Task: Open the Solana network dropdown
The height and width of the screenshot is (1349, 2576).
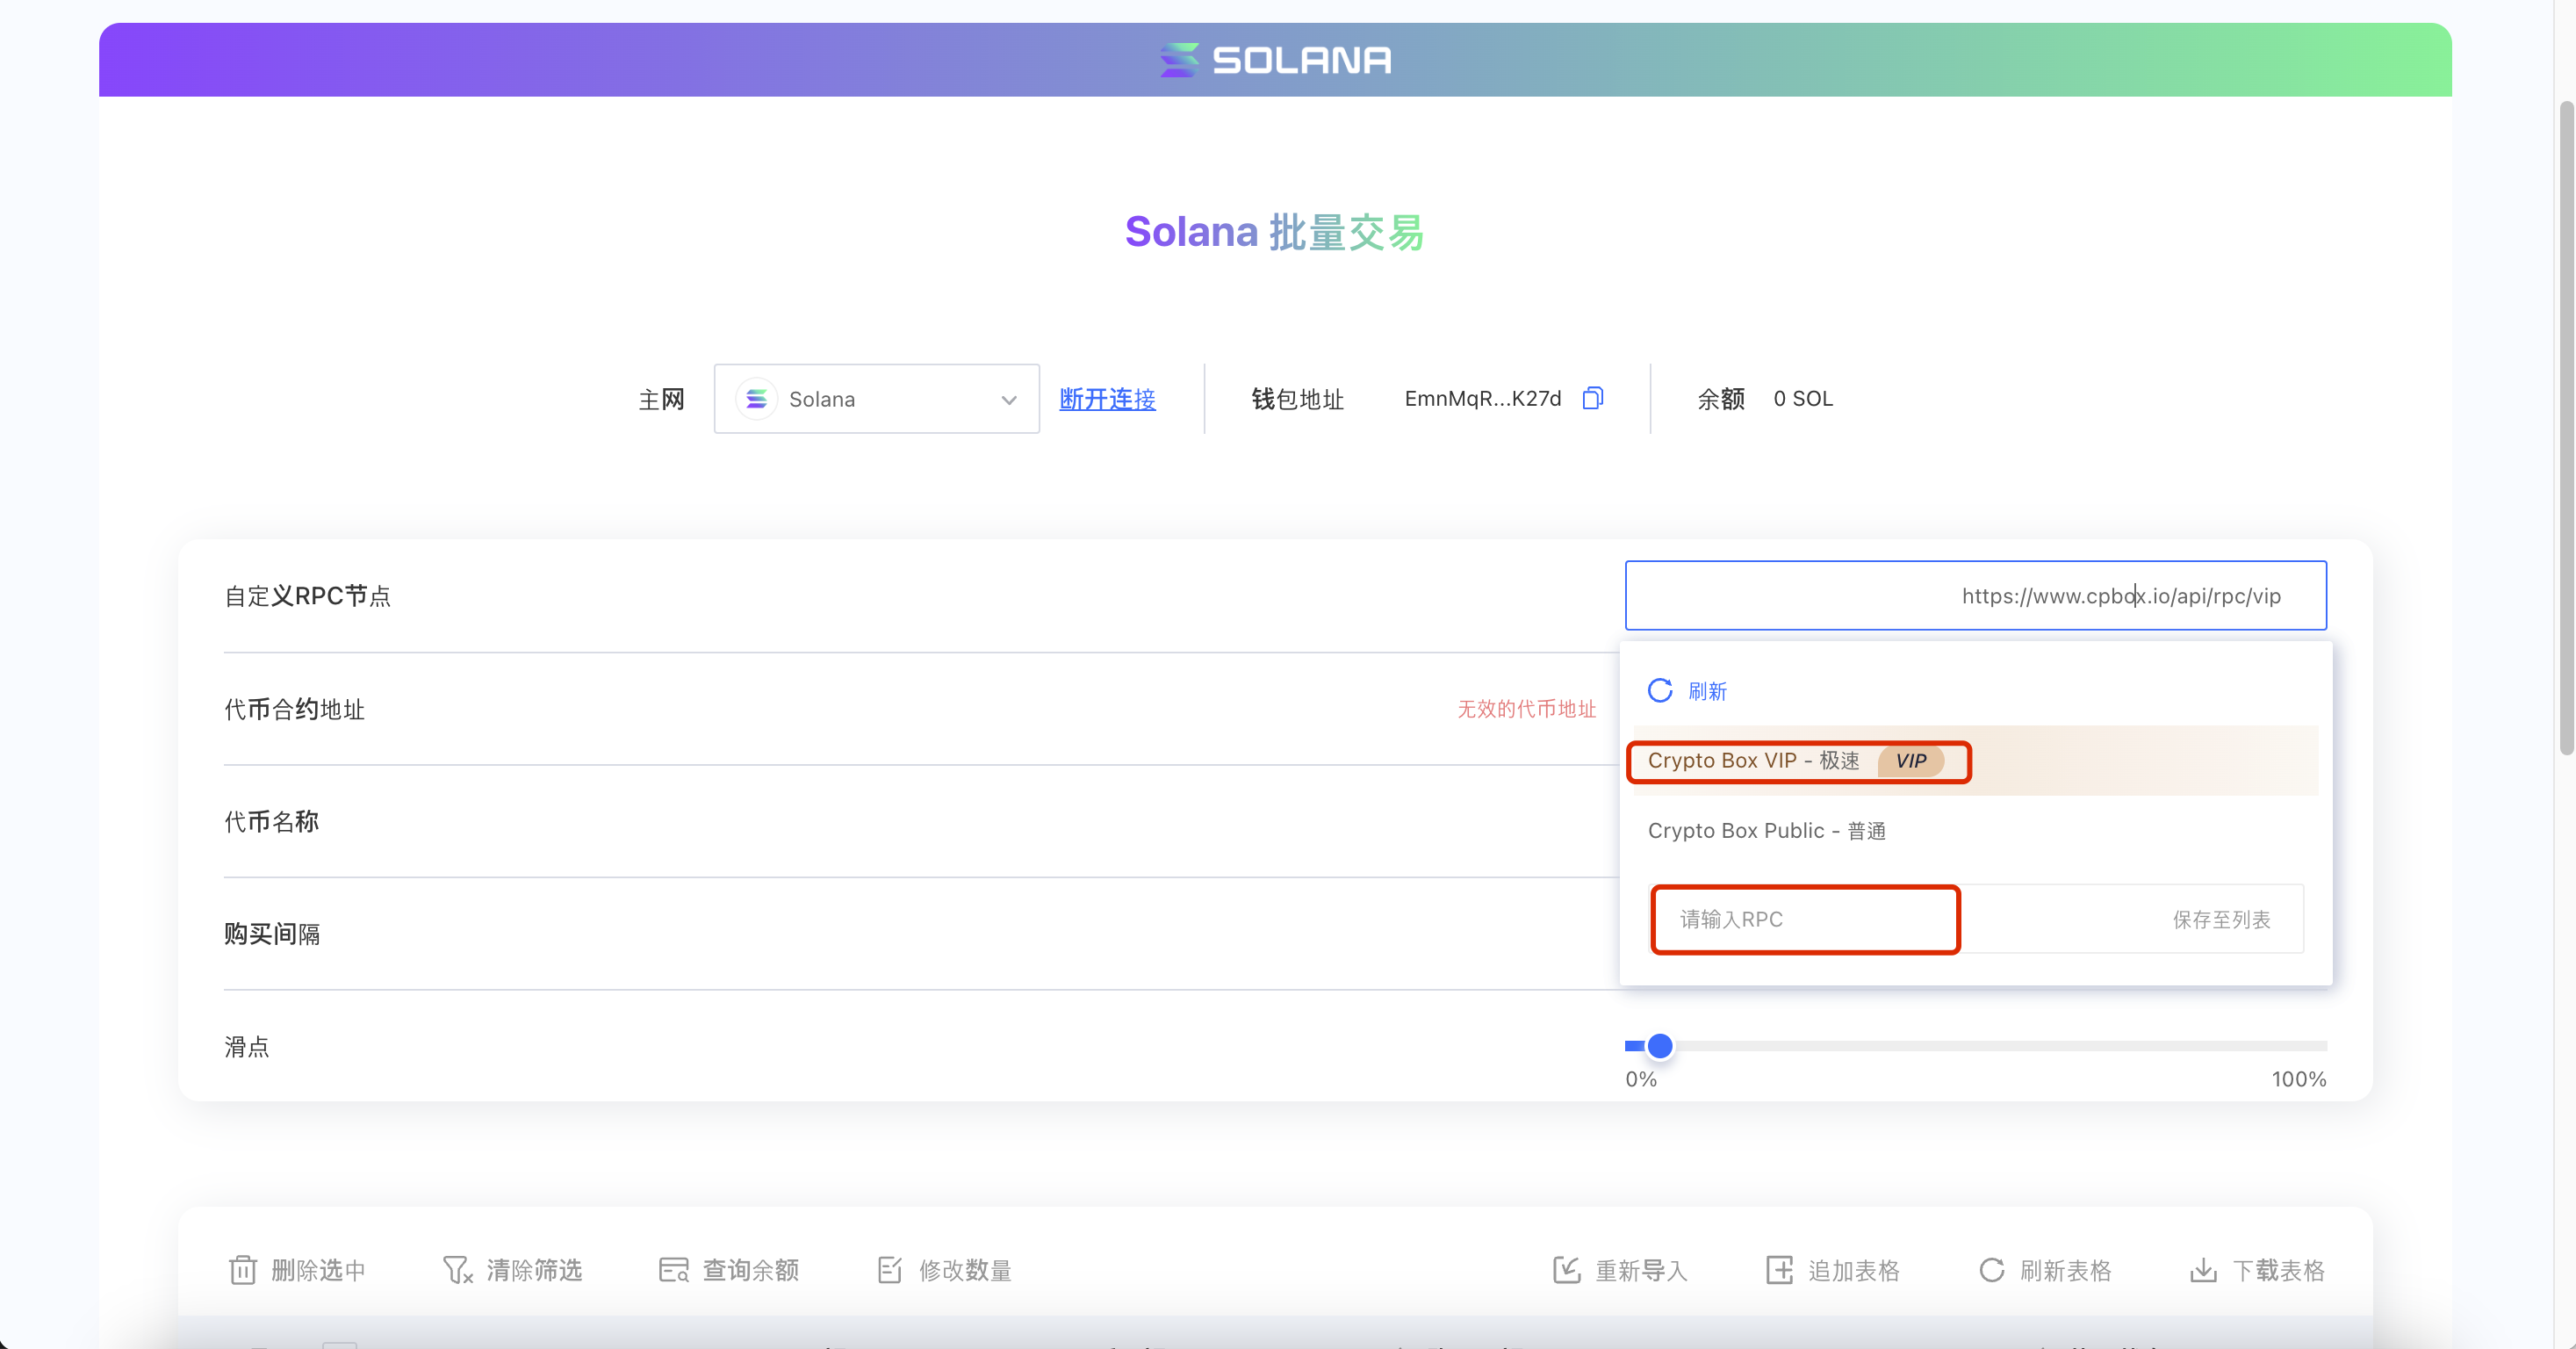Action: coord(876,399)
